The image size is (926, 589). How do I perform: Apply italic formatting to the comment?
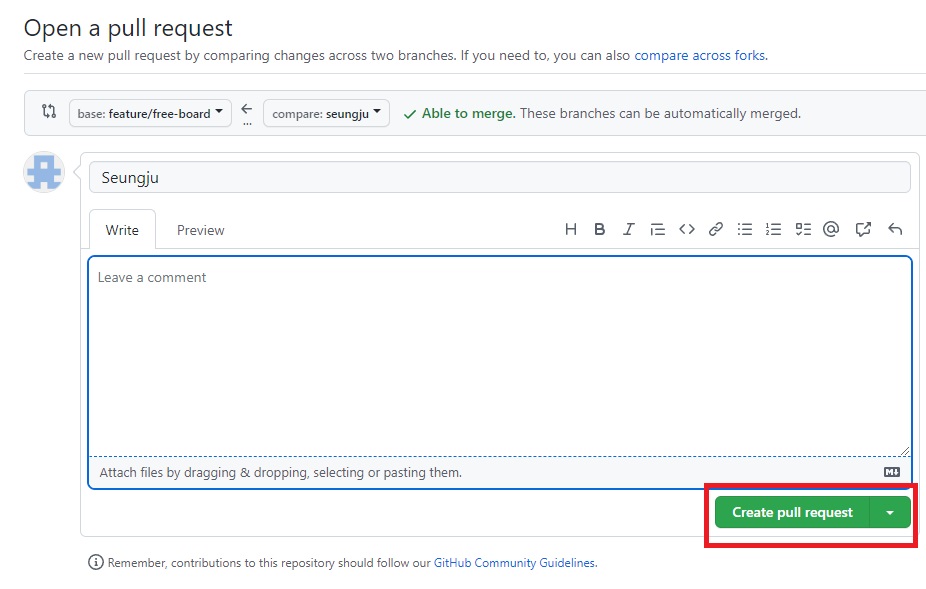[628, 229]
